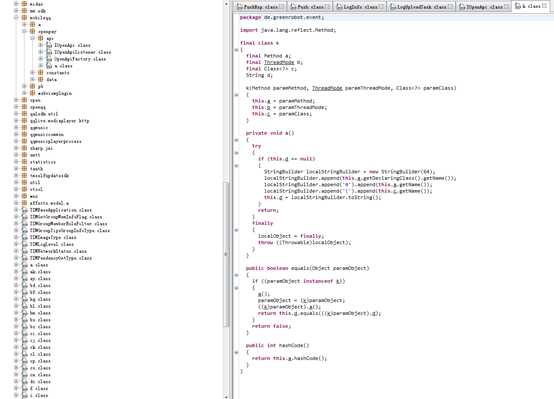Click the bd.class file icon
Screen dimensions: 554x399
pyautogui.click(x=24, y=286)
